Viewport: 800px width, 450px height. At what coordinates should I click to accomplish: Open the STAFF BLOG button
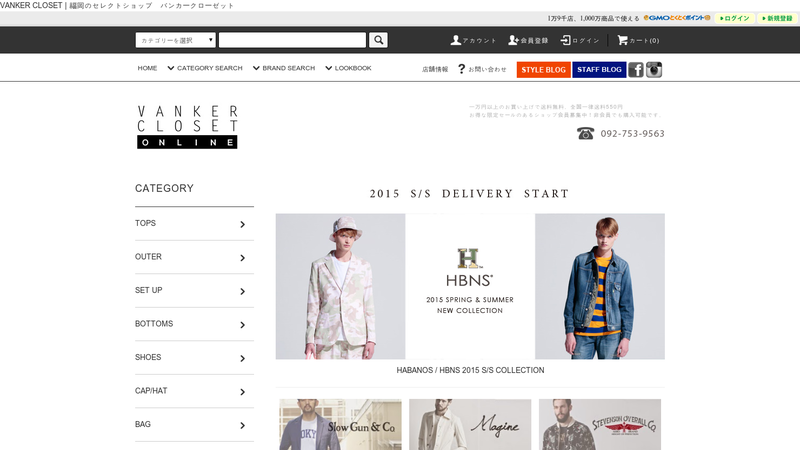point(599,69)
